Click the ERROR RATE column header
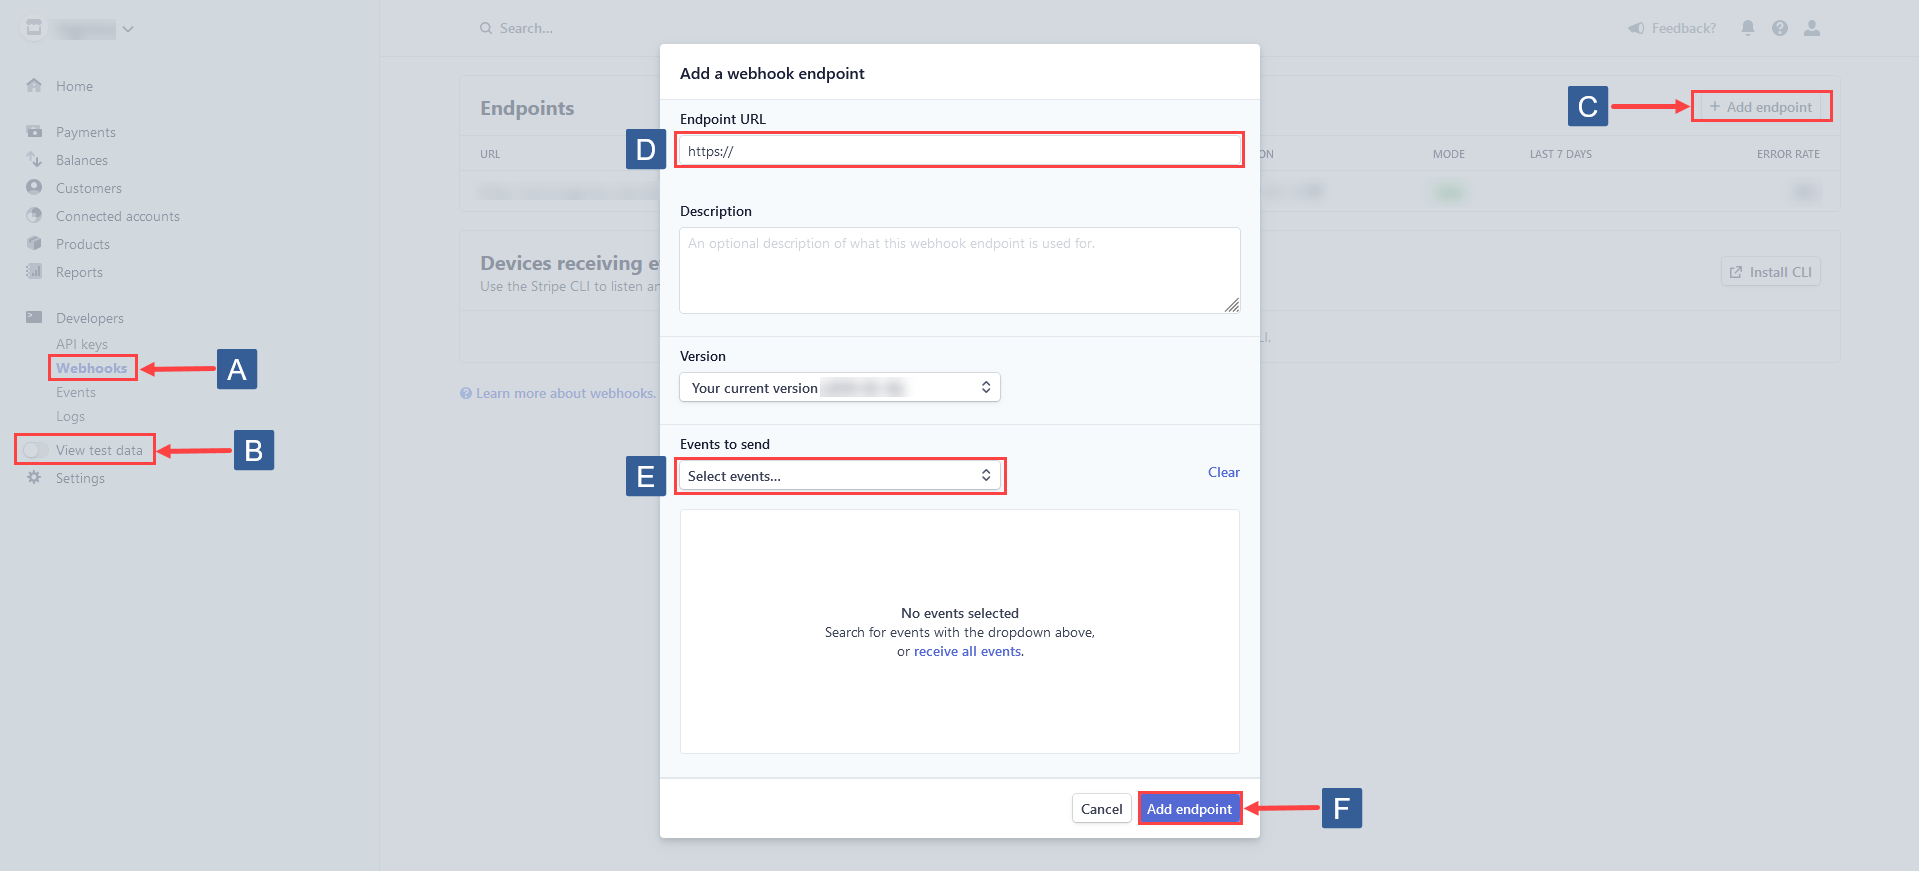Image resolution: width=1919 pixels, height=871 pixels. pyautogui.click(x=1788, y=154)
